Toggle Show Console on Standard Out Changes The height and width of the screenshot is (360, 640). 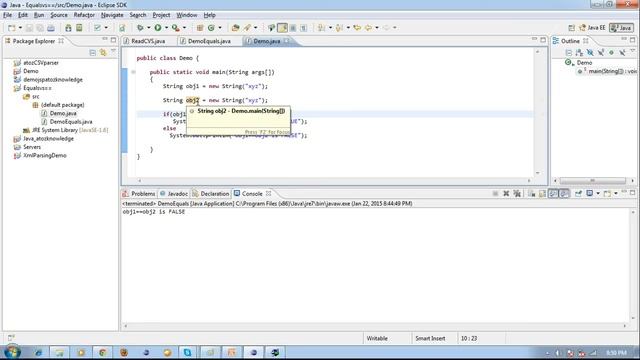click(x=553, y=193)
